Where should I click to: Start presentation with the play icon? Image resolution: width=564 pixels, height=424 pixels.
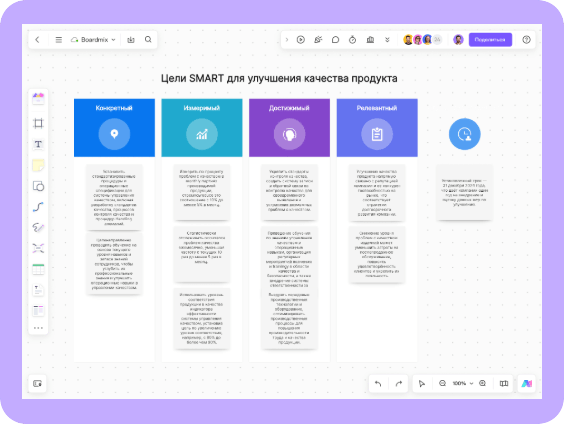(301, 40)
